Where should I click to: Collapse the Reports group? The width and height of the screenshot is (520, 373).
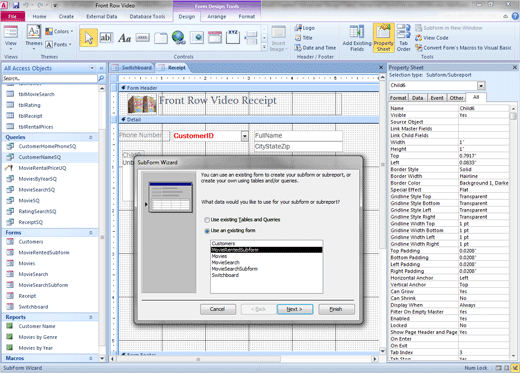tap(91, 317)
